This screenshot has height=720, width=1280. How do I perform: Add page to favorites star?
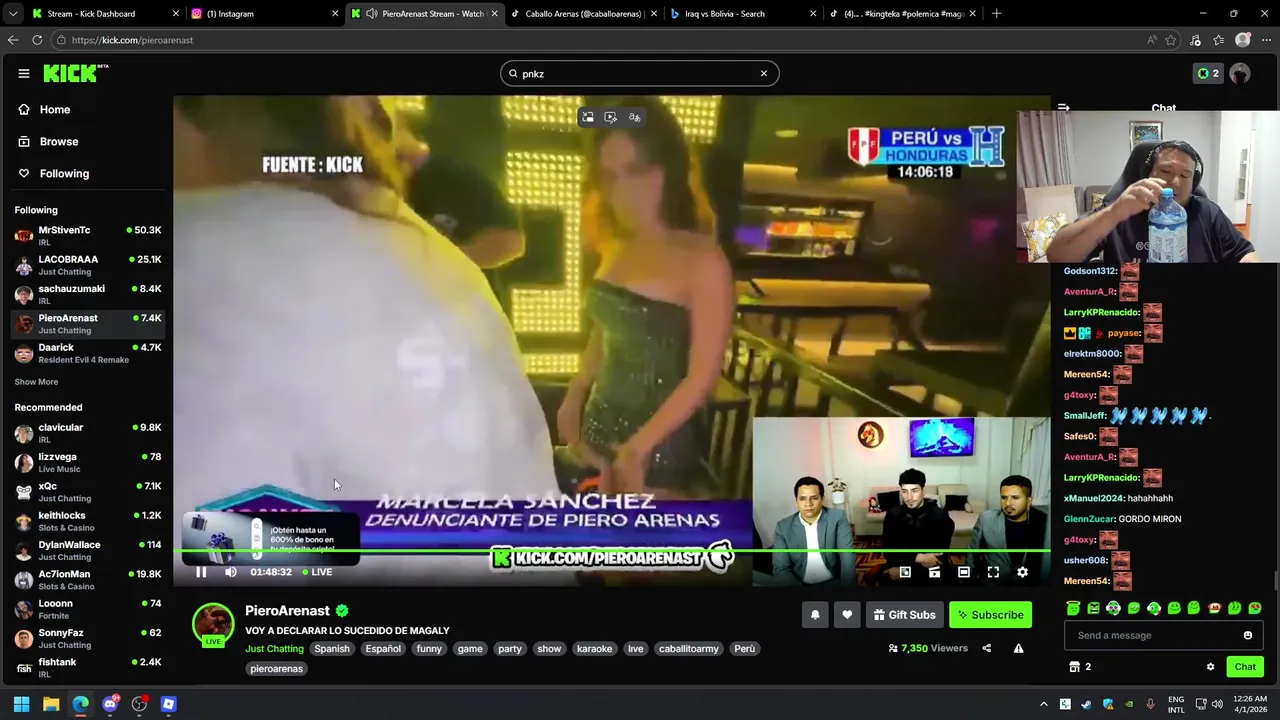[1171, 40]
